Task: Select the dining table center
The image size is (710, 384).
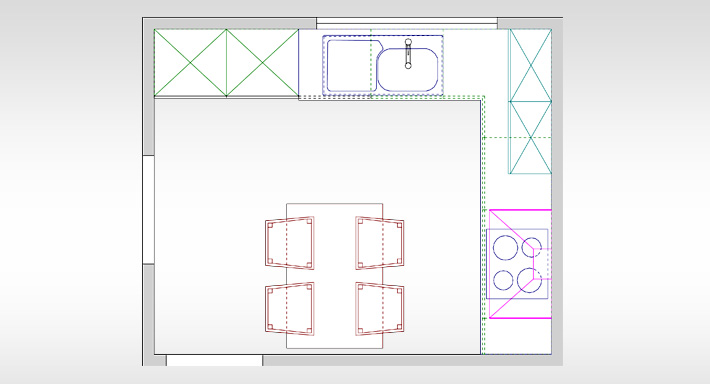Action: [x=335, y=276]
